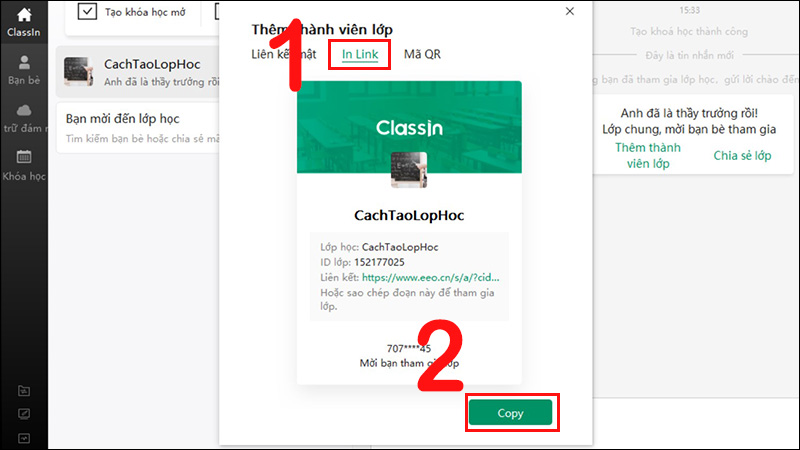Click the 707****45 inviter number
This screenshot has width=800, height=450.
(409, 348)
